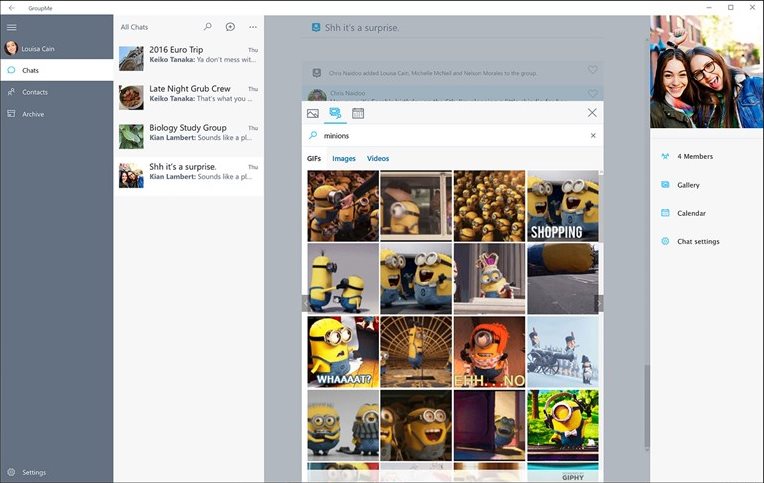The height and width of the screenshot is (483, 764).
Task: Go to next GIF page arrow
Action: 599,303
